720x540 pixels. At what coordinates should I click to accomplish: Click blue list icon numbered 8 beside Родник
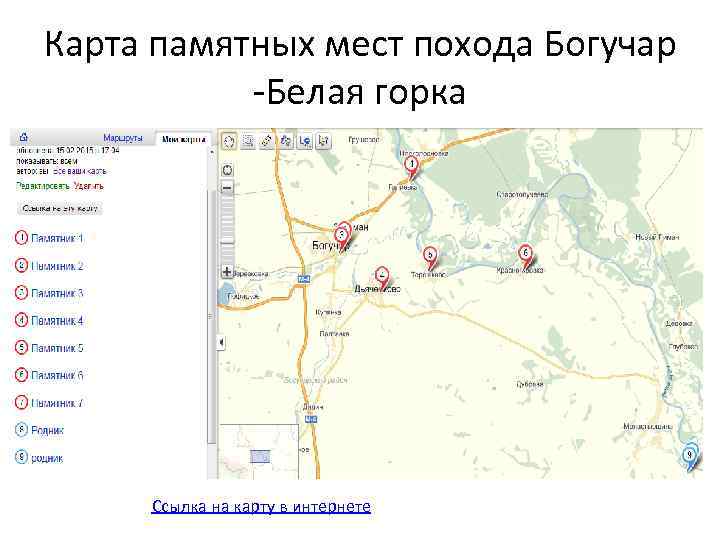[21, 430]
